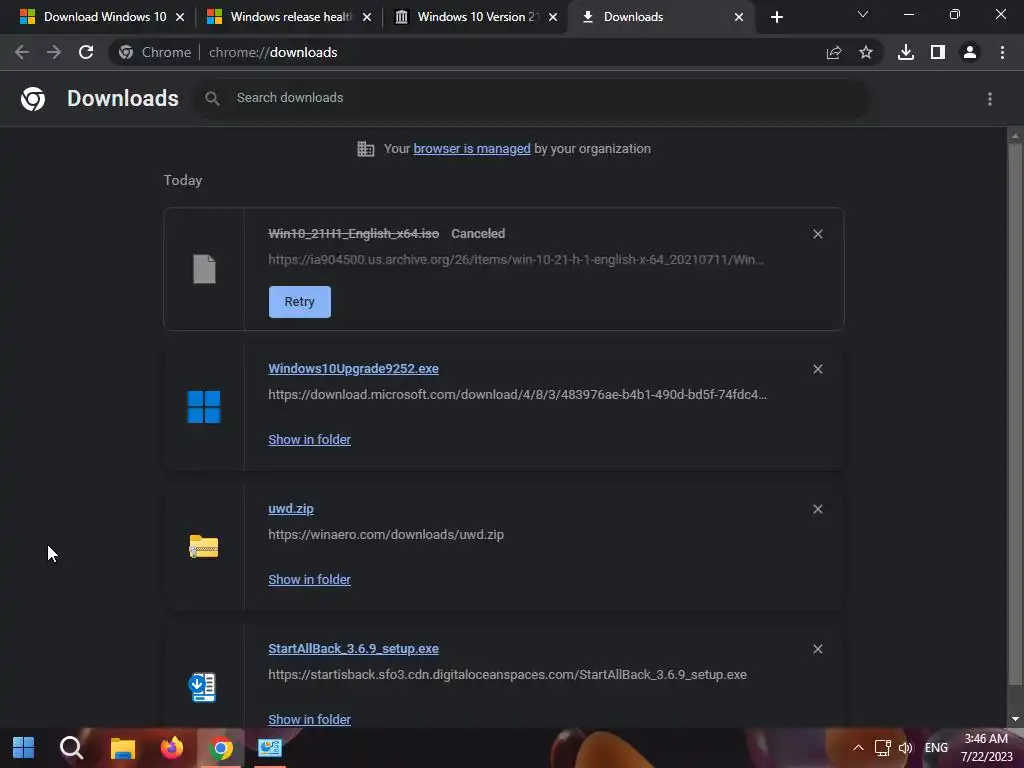Open taskbar Search
This screenshot has width=1024, height=768.
[71, 748]
